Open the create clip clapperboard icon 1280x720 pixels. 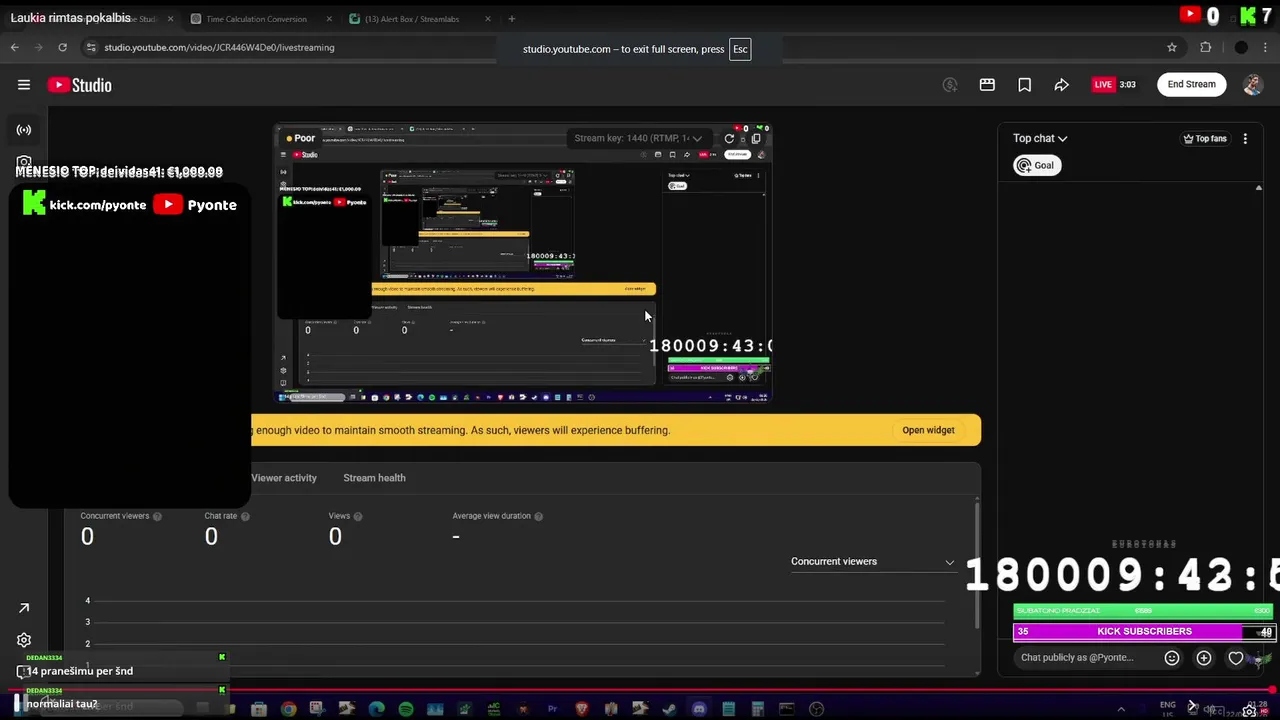tap(987, 85)
